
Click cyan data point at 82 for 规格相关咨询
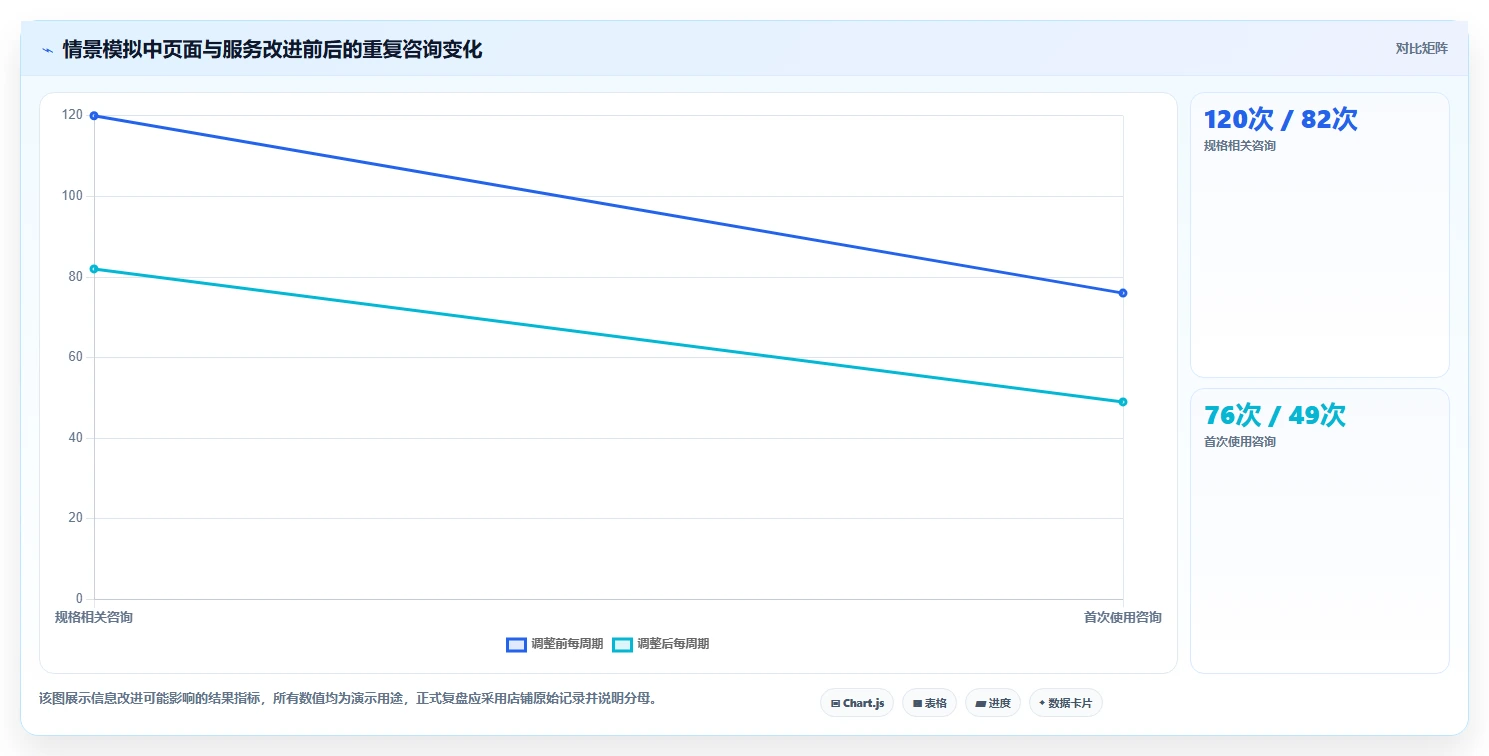click(x=94, y=269)
